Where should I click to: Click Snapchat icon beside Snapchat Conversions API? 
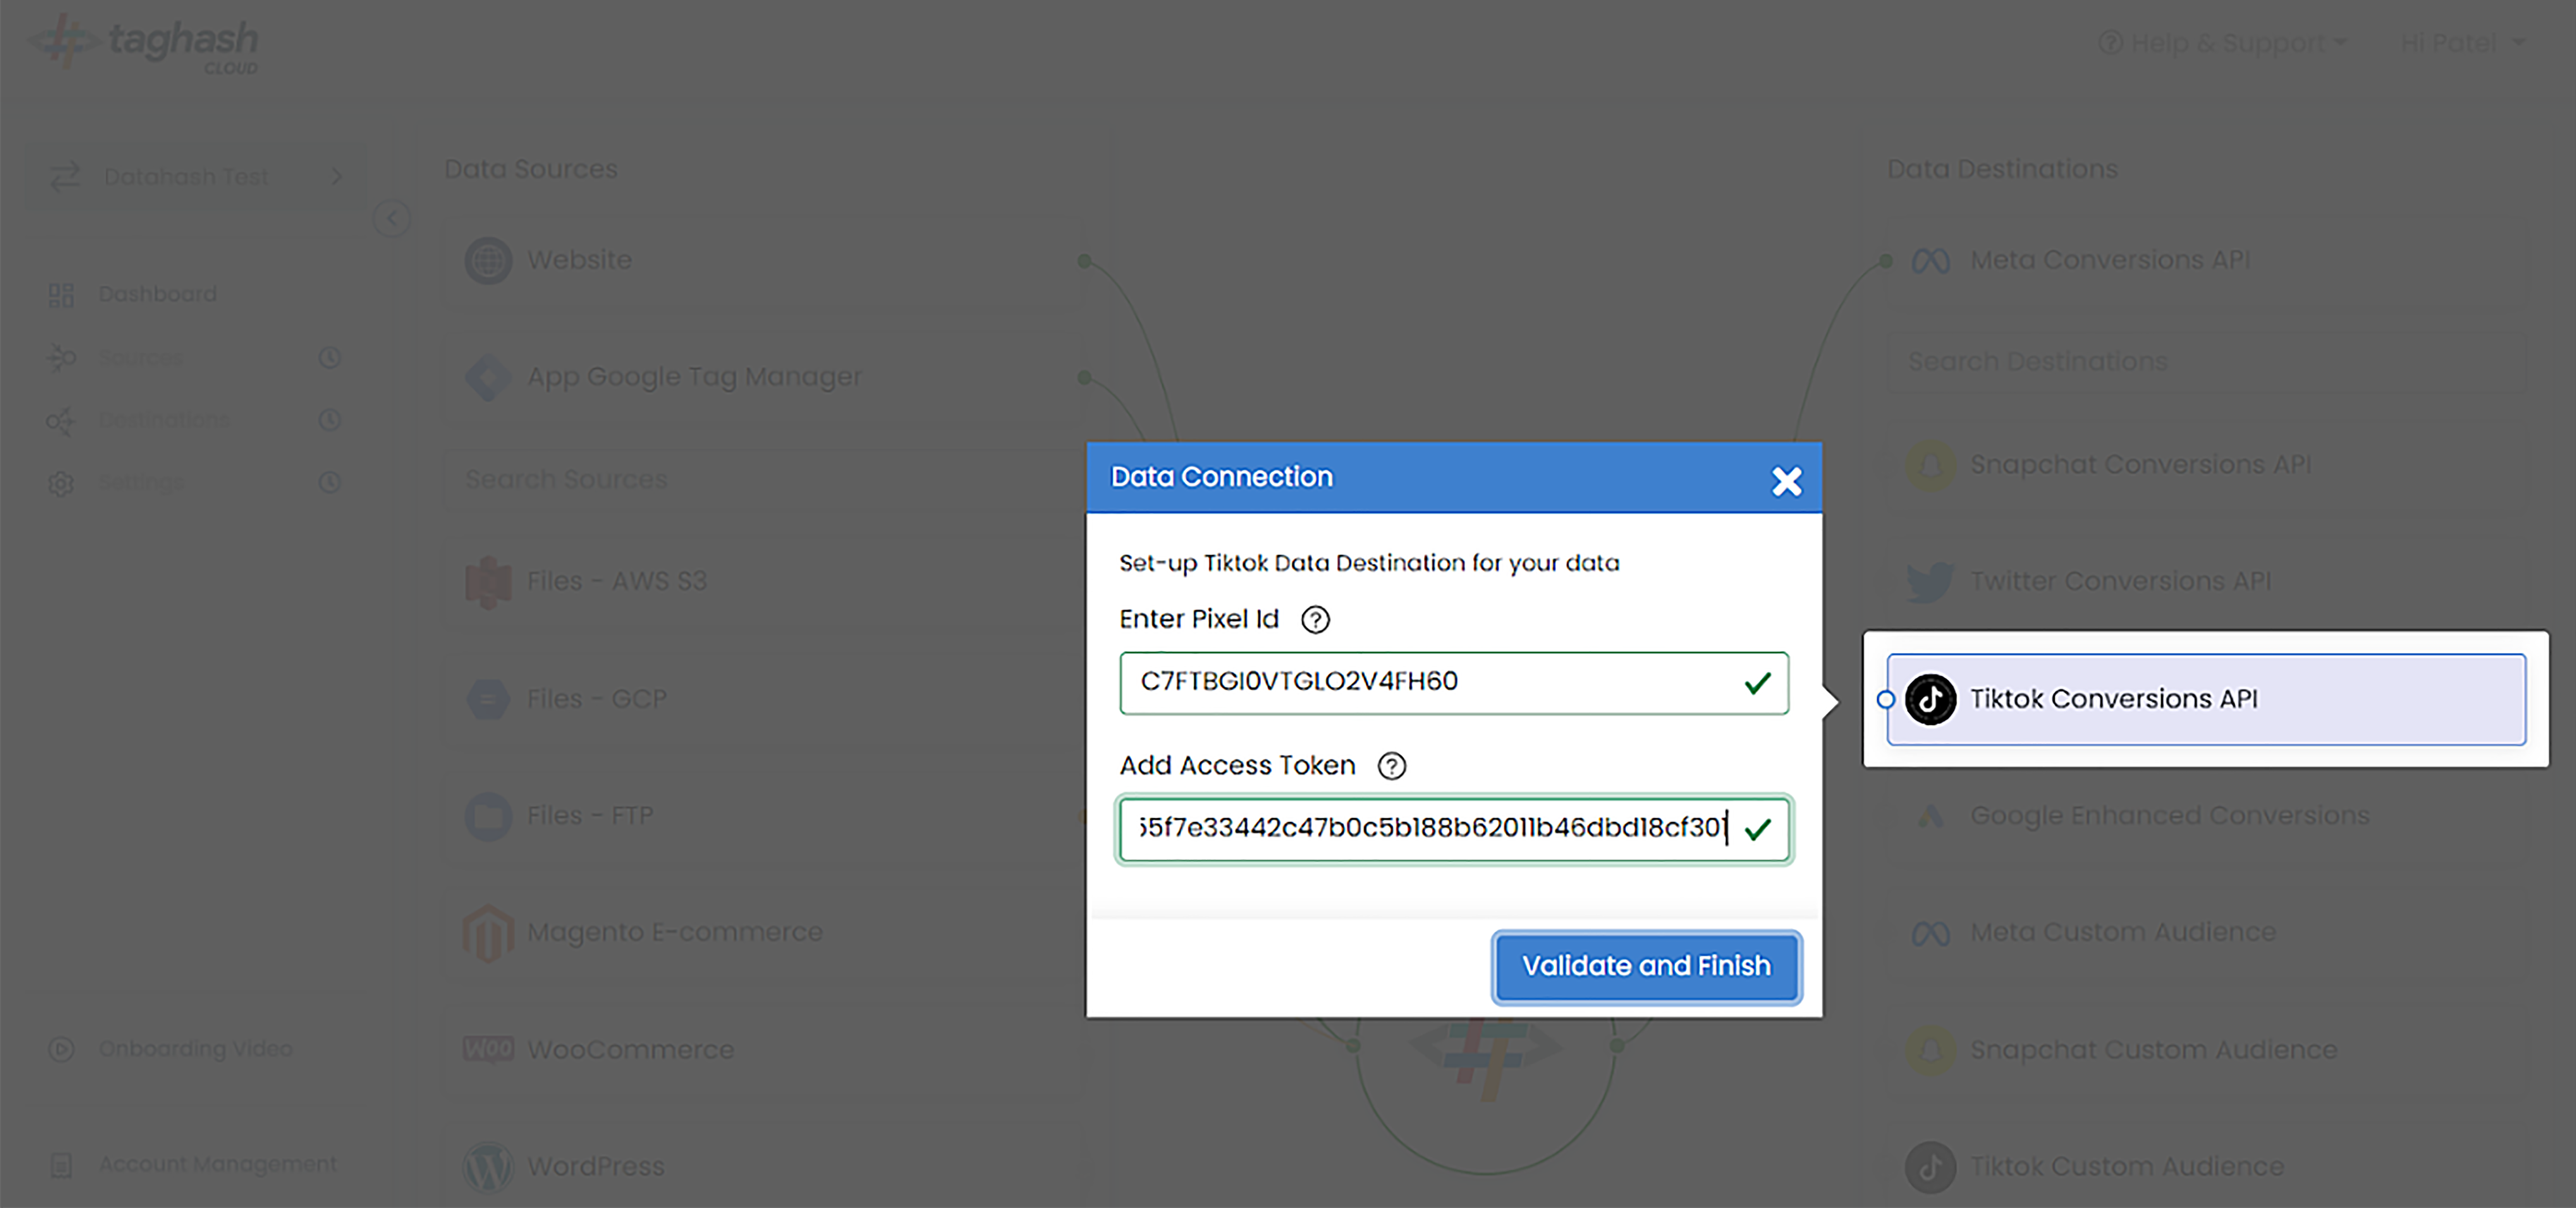(1930, 465)
